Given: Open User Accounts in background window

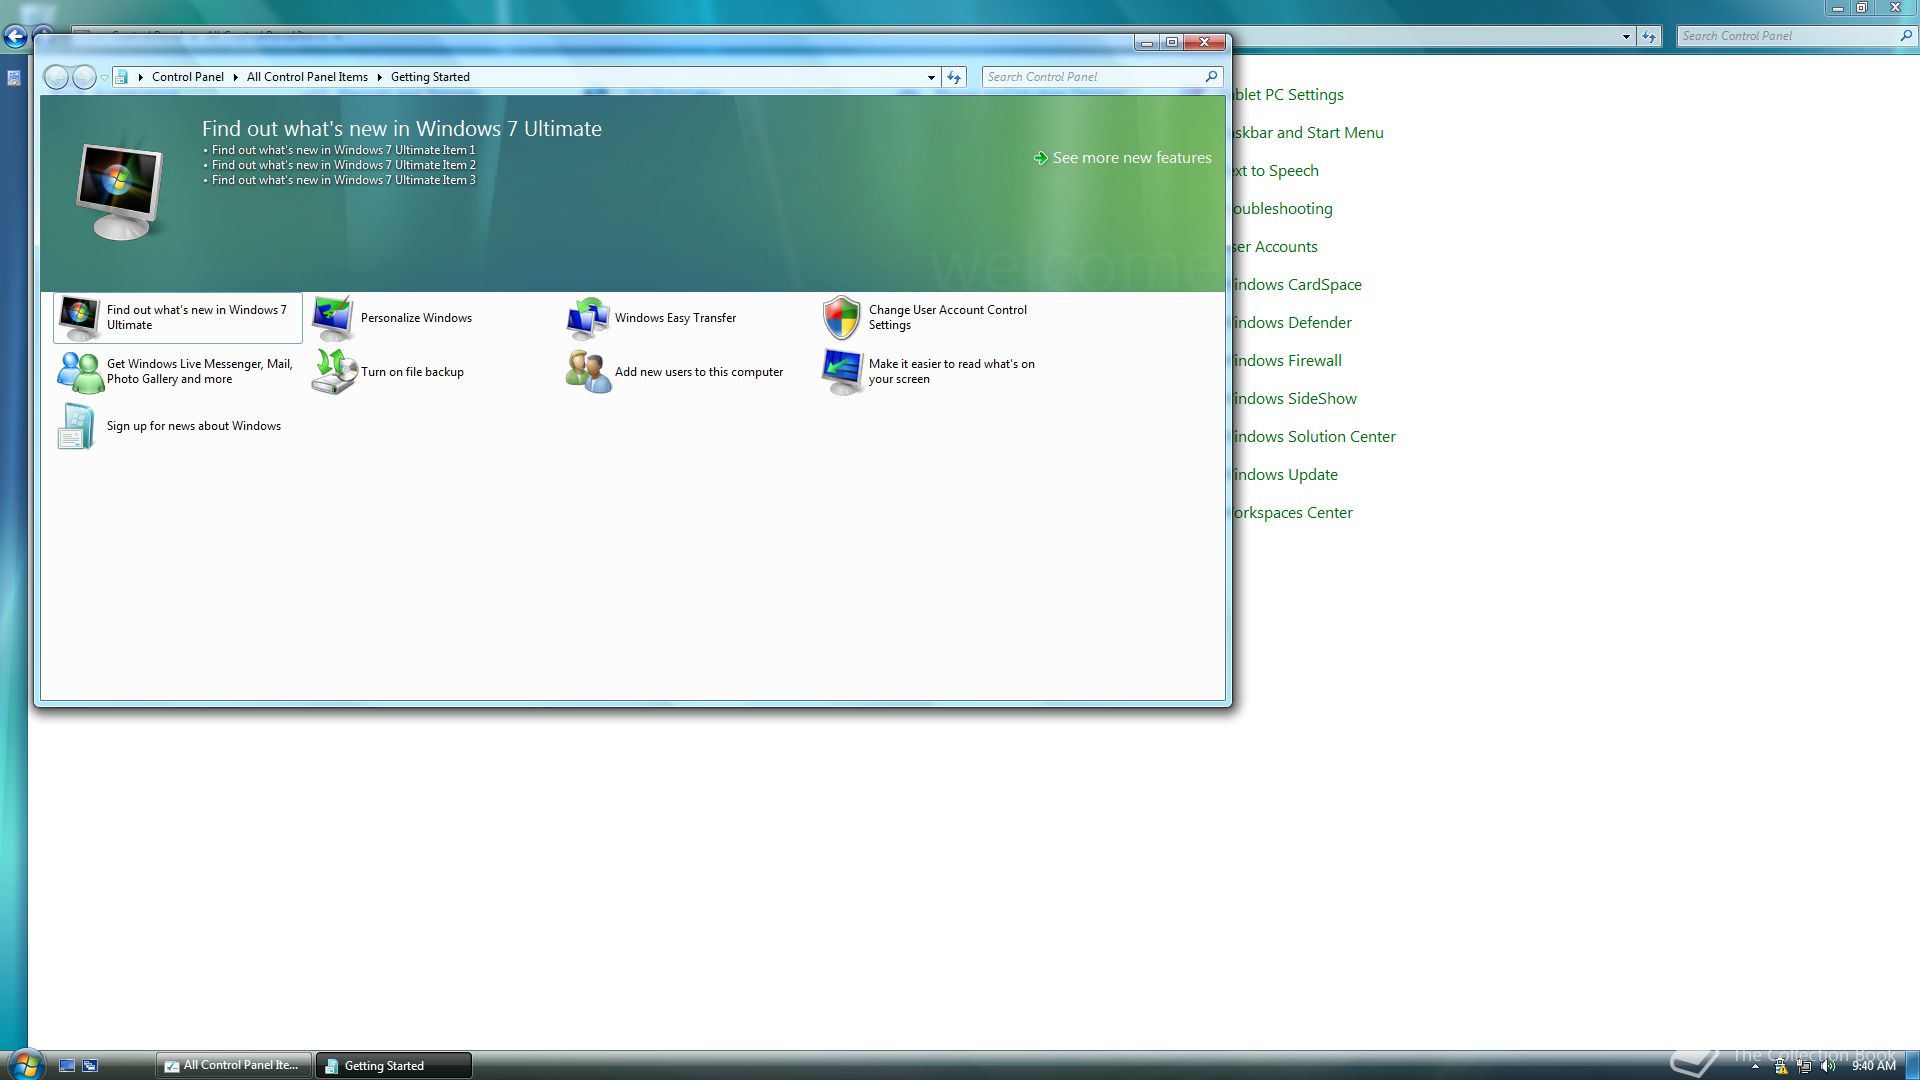Looking at the screenshot, I should tap(1275, 247).
